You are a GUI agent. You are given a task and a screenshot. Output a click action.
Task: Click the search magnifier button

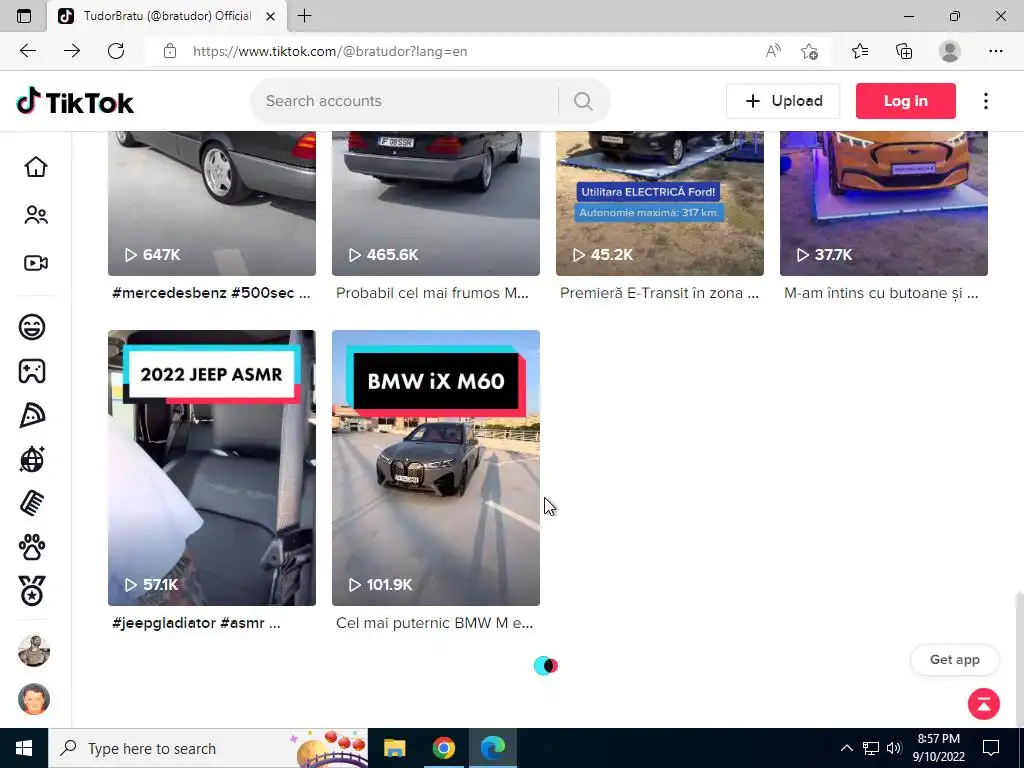583,101
